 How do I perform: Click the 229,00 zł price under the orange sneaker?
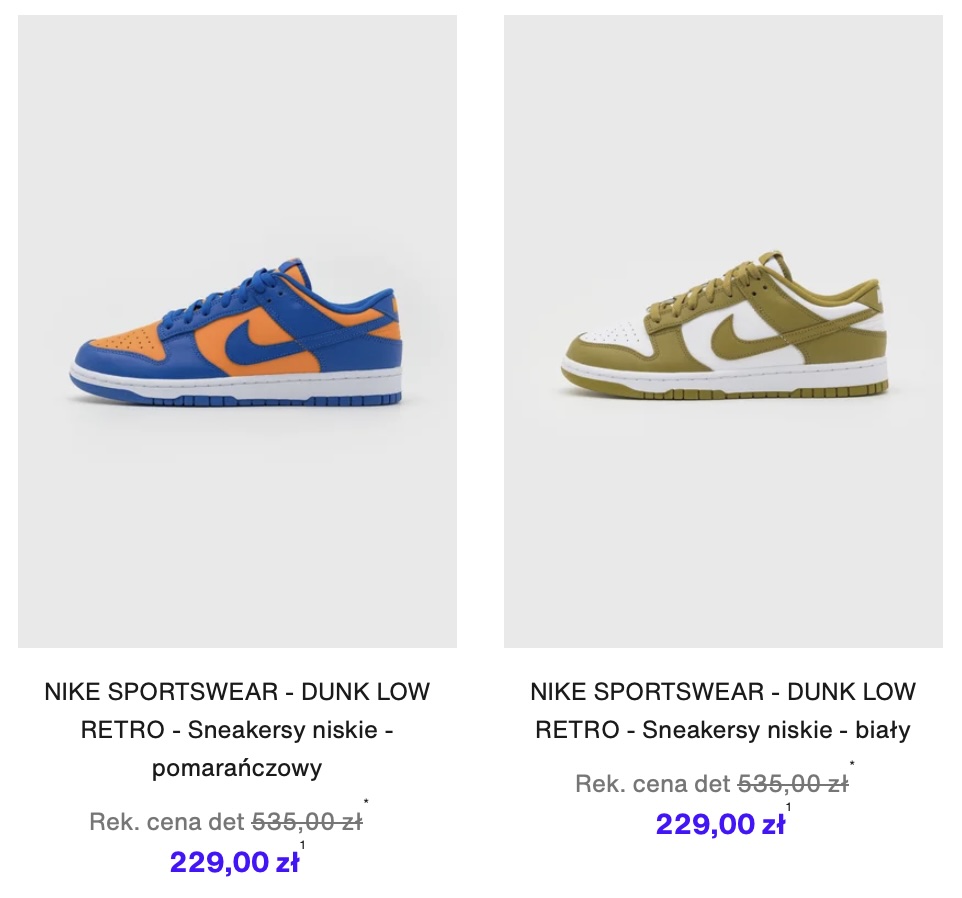pyautogui.click(x=234, y=861)
